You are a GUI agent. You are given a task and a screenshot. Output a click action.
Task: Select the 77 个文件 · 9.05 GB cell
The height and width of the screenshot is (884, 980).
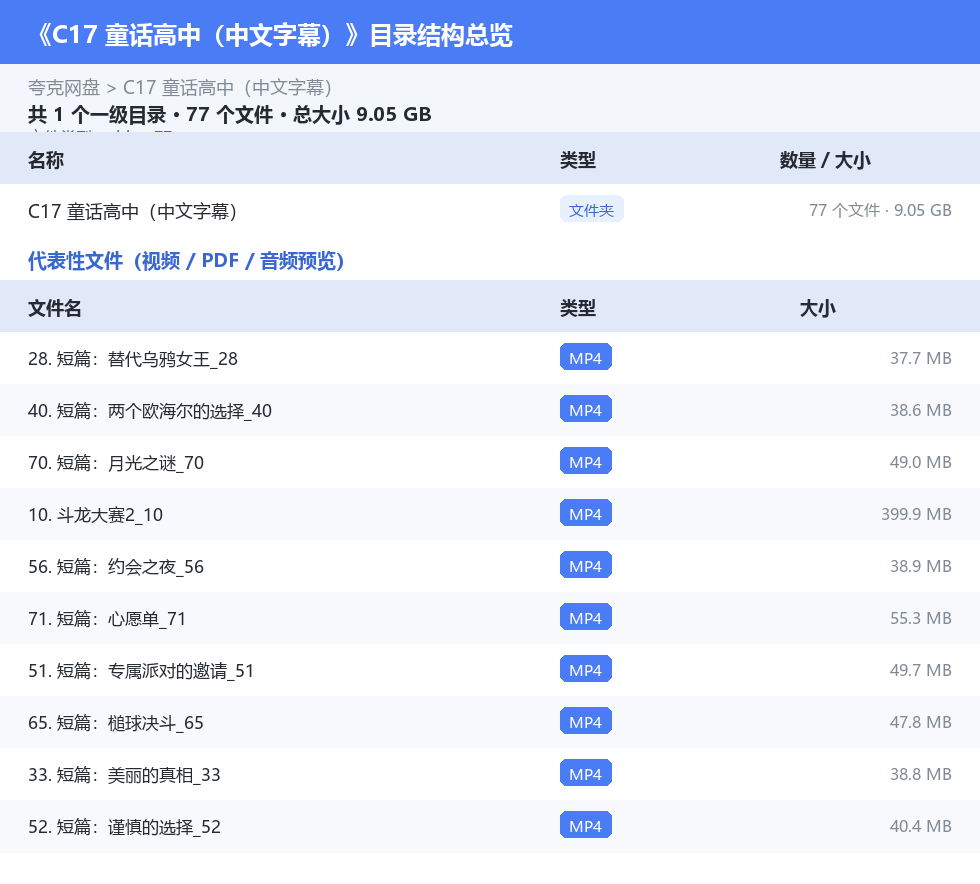[880, 210]
